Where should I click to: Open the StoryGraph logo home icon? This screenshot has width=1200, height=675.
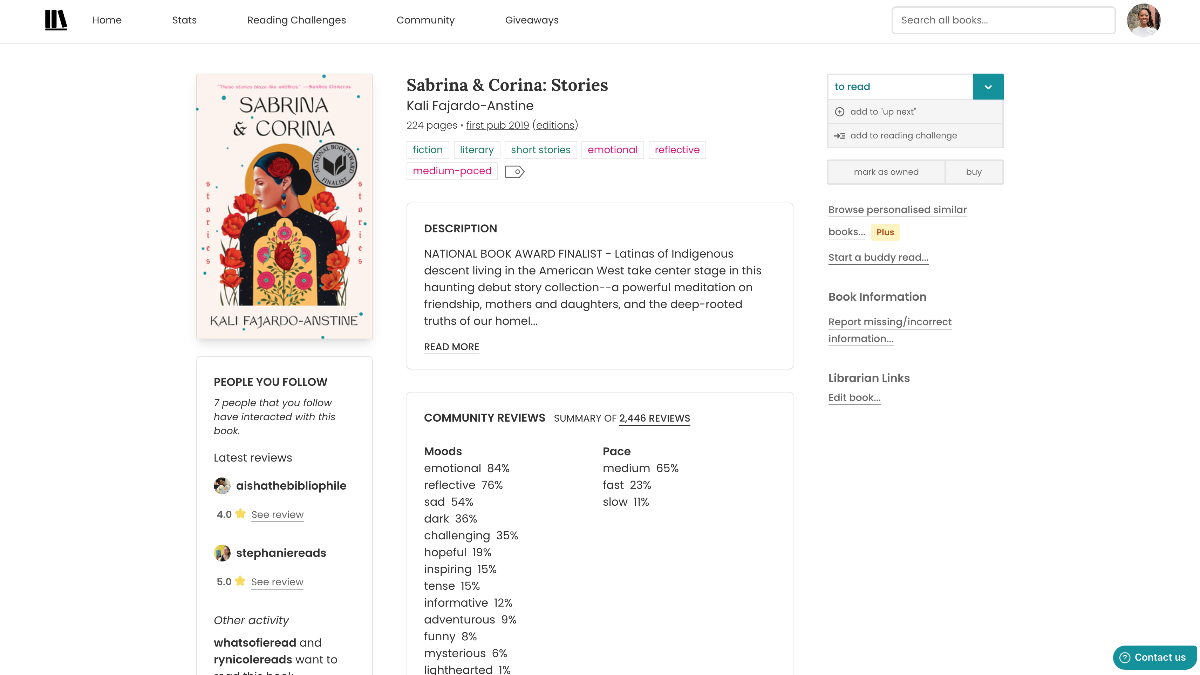tap(56, 20)
